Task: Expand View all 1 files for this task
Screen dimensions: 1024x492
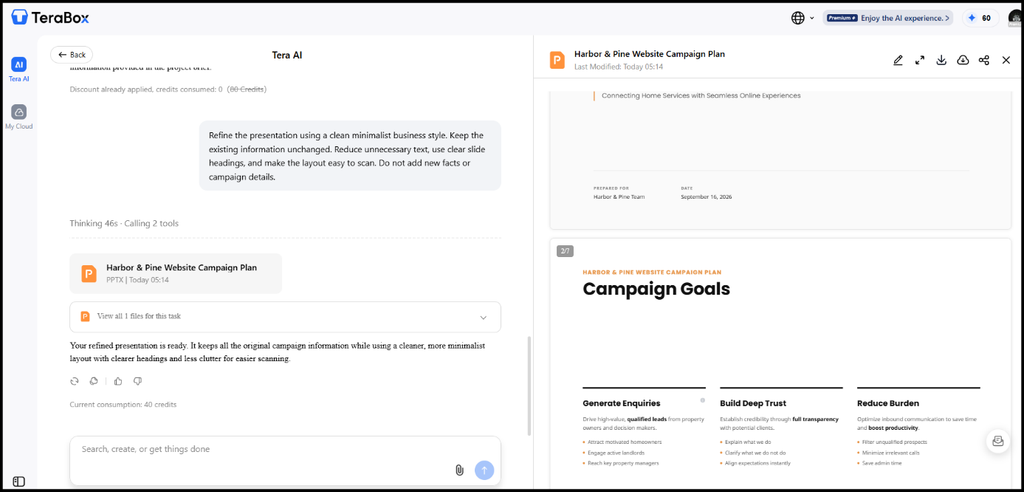Action: [285, 317]
